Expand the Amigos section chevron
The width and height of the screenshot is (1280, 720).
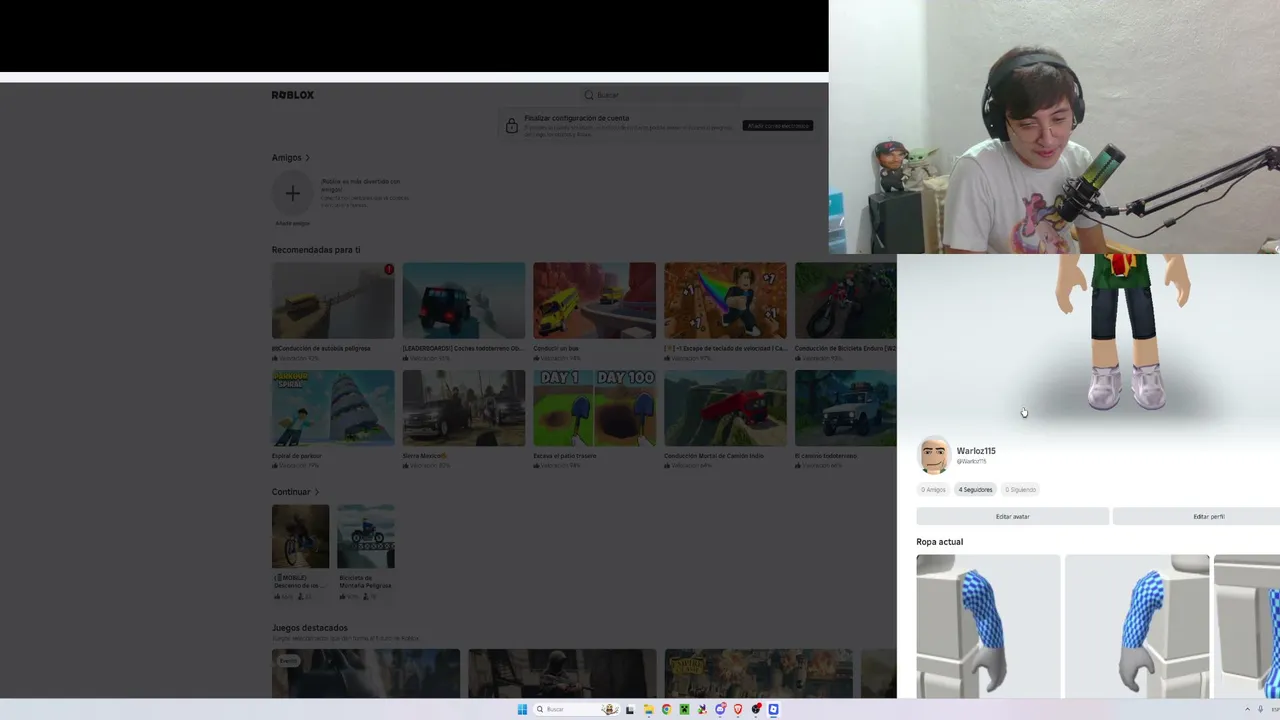coord(308,158)
